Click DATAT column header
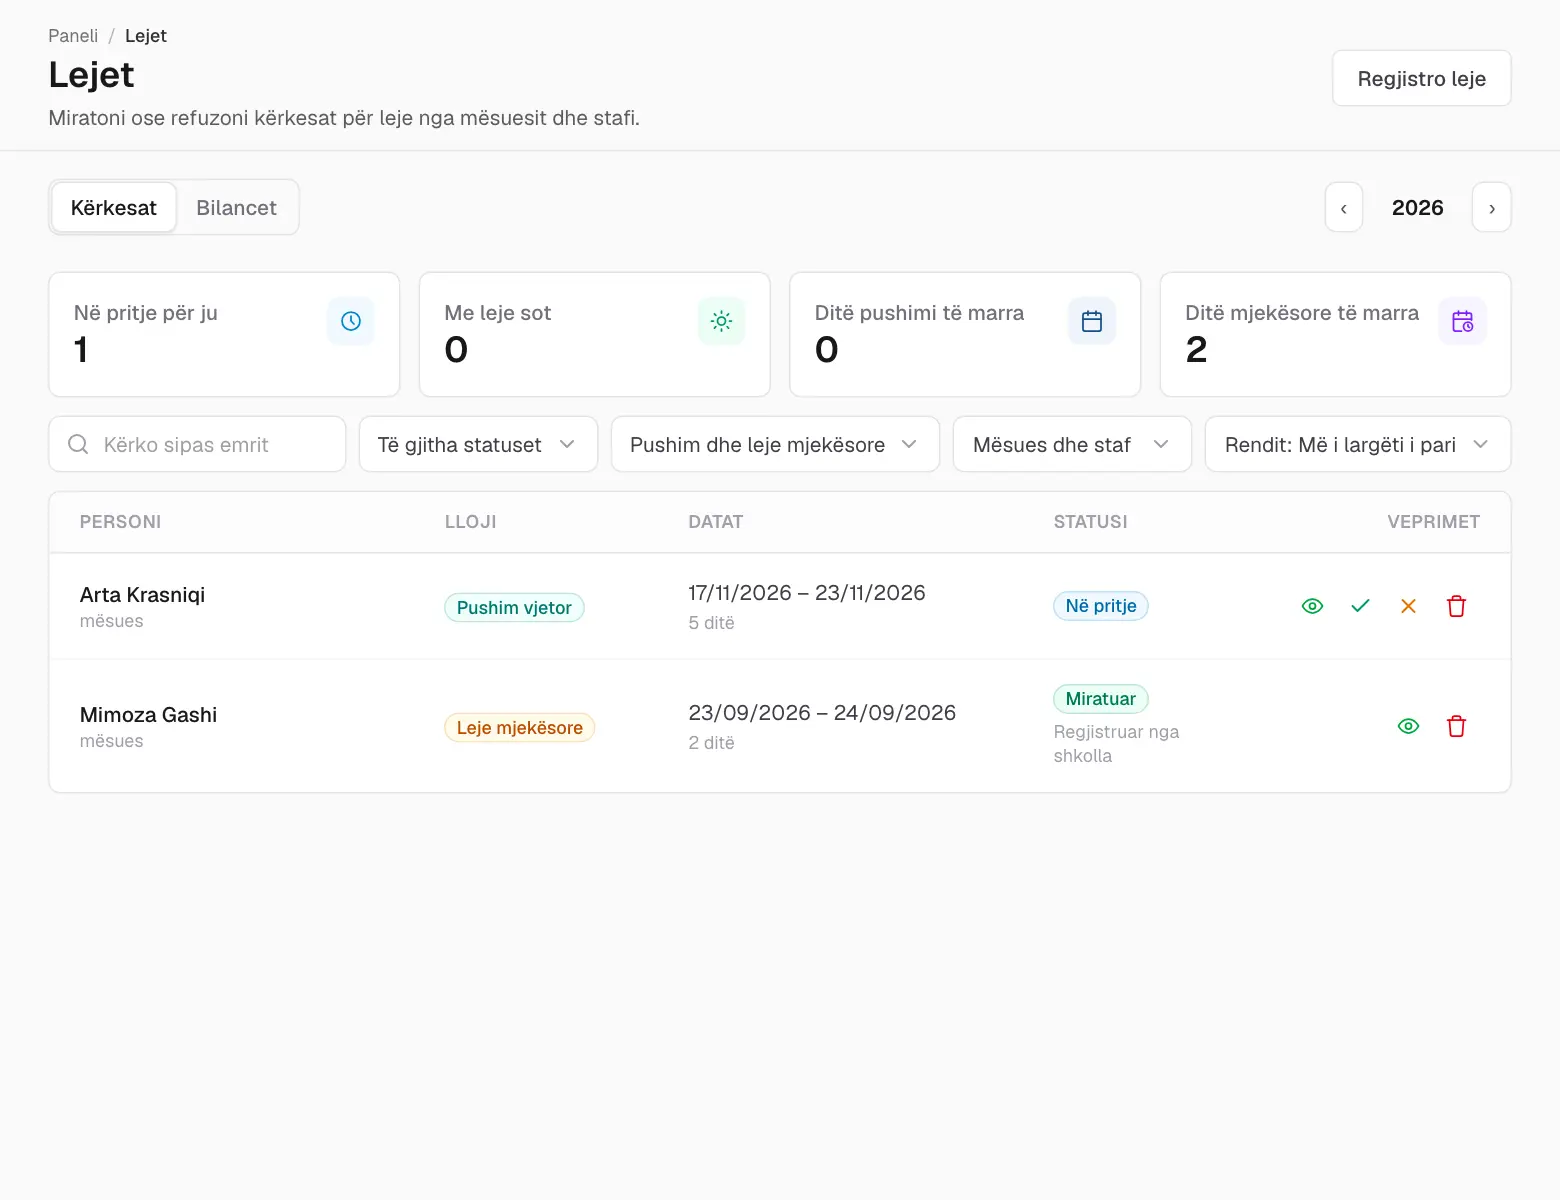 coord(715,522)
